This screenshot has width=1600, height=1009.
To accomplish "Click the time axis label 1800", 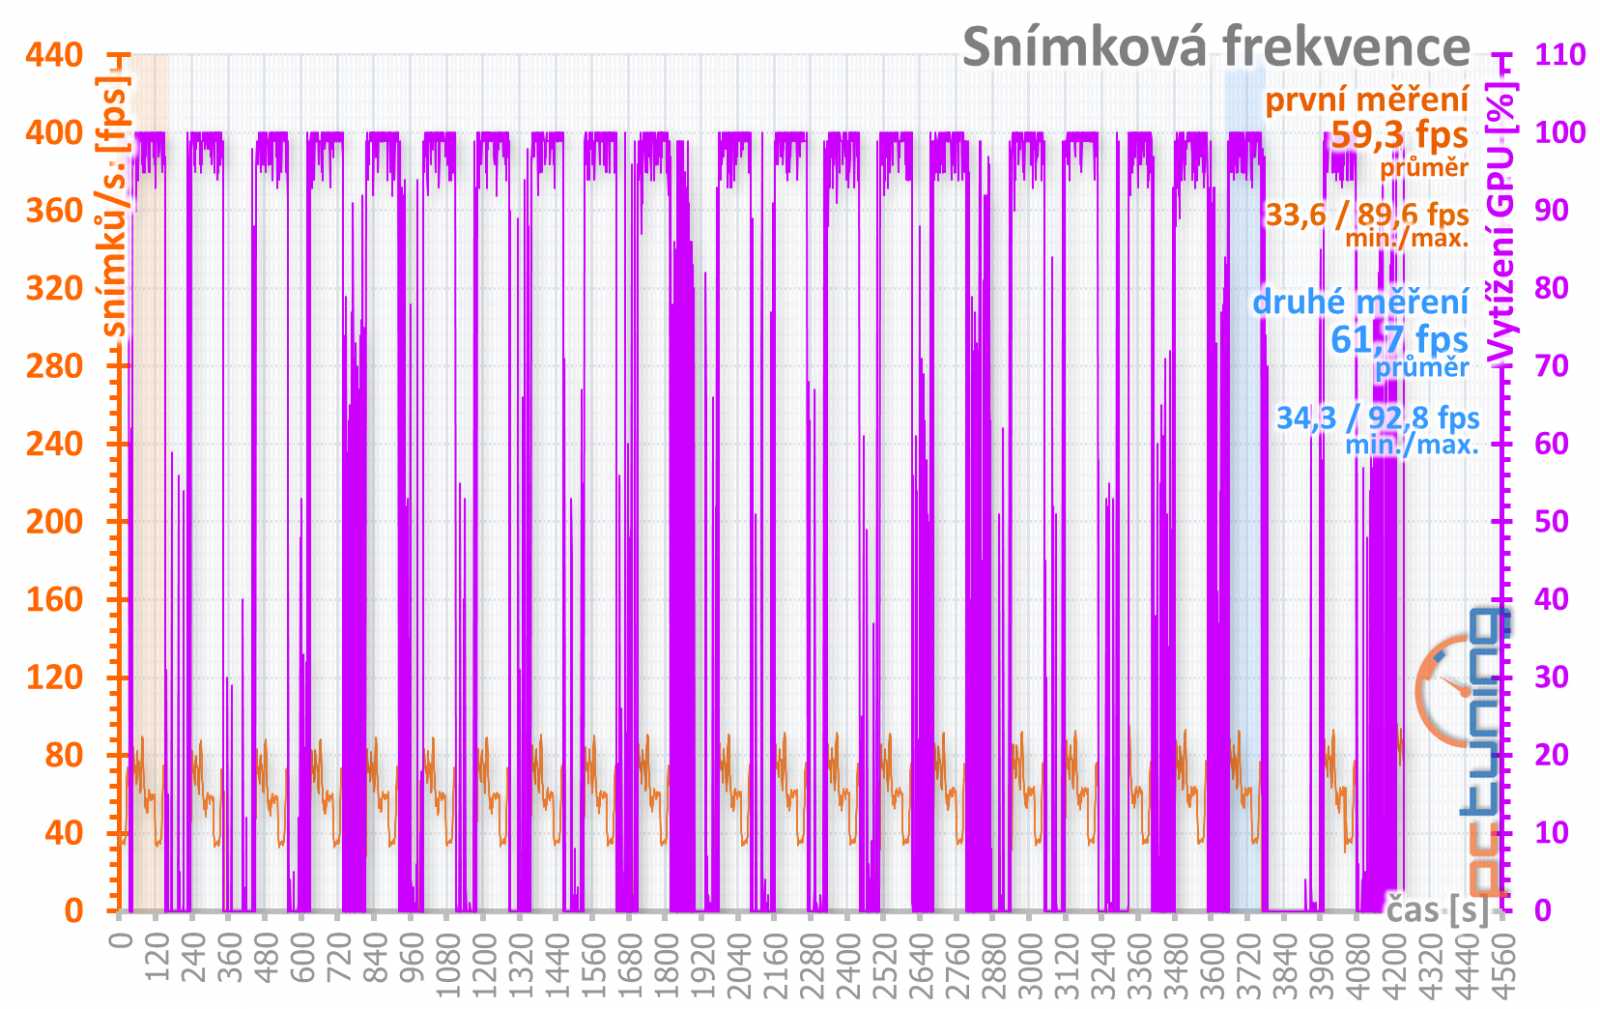I will coord(666,964).
